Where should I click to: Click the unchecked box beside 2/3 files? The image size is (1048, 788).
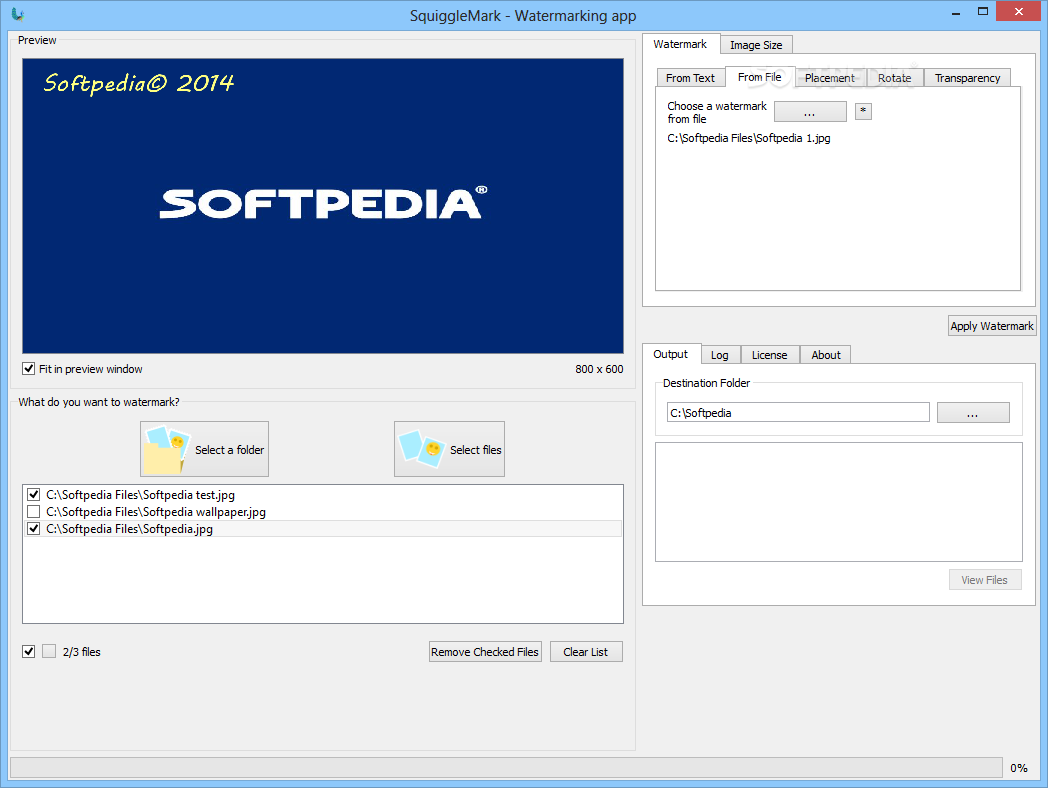point(49,652)
